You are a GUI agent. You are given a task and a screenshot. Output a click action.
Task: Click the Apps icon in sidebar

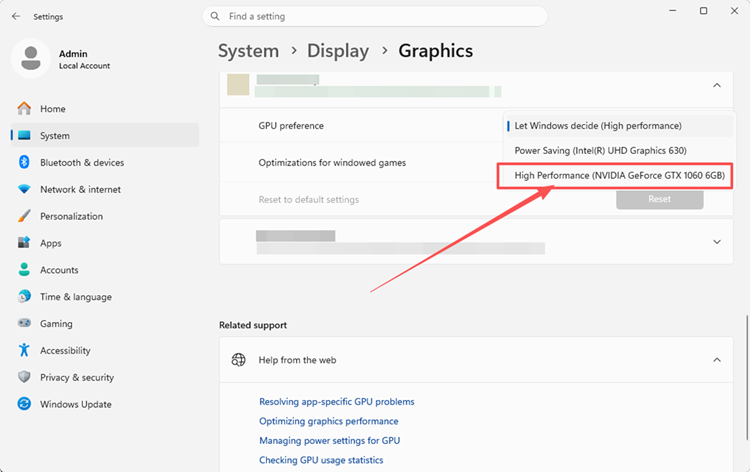[24, 243]
